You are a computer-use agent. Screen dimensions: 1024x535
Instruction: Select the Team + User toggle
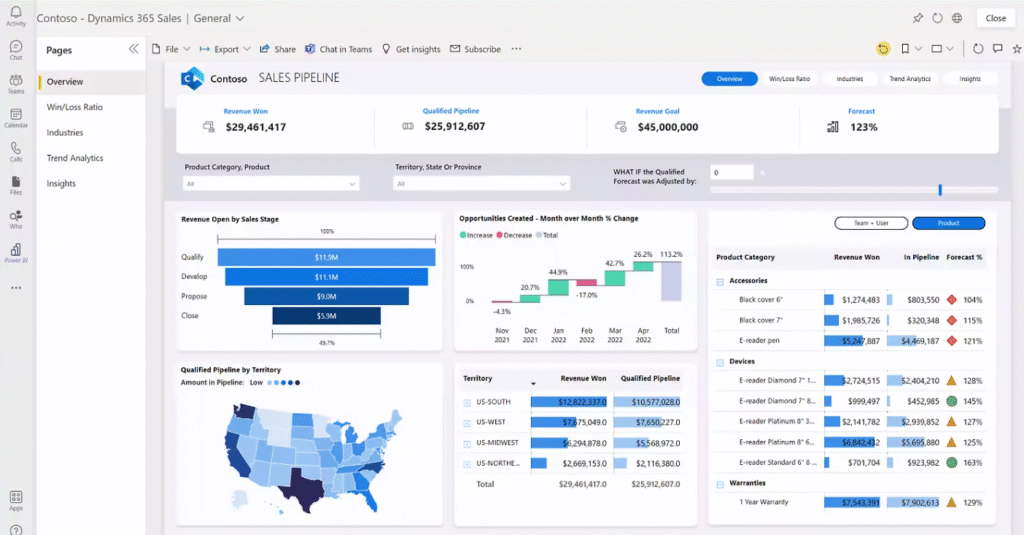tap(871, 223)
